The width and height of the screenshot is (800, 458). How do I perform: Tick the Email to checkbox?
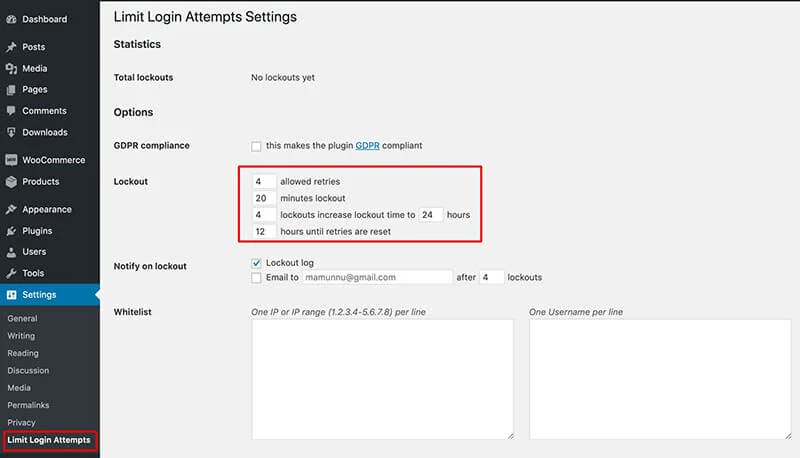[x=257, y=277]
